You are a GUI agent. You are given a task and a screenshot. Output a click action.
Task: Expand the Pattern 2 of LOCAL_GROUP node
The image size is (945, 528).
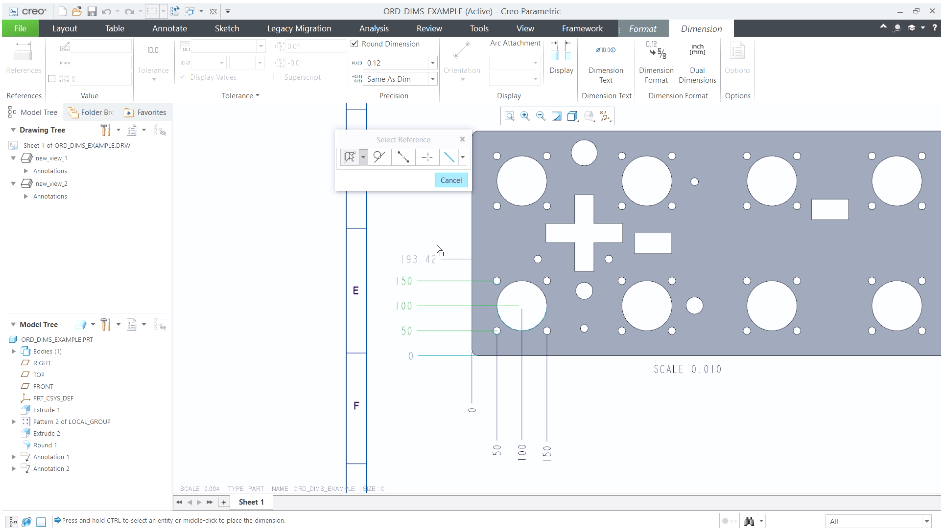coord(13,422)
